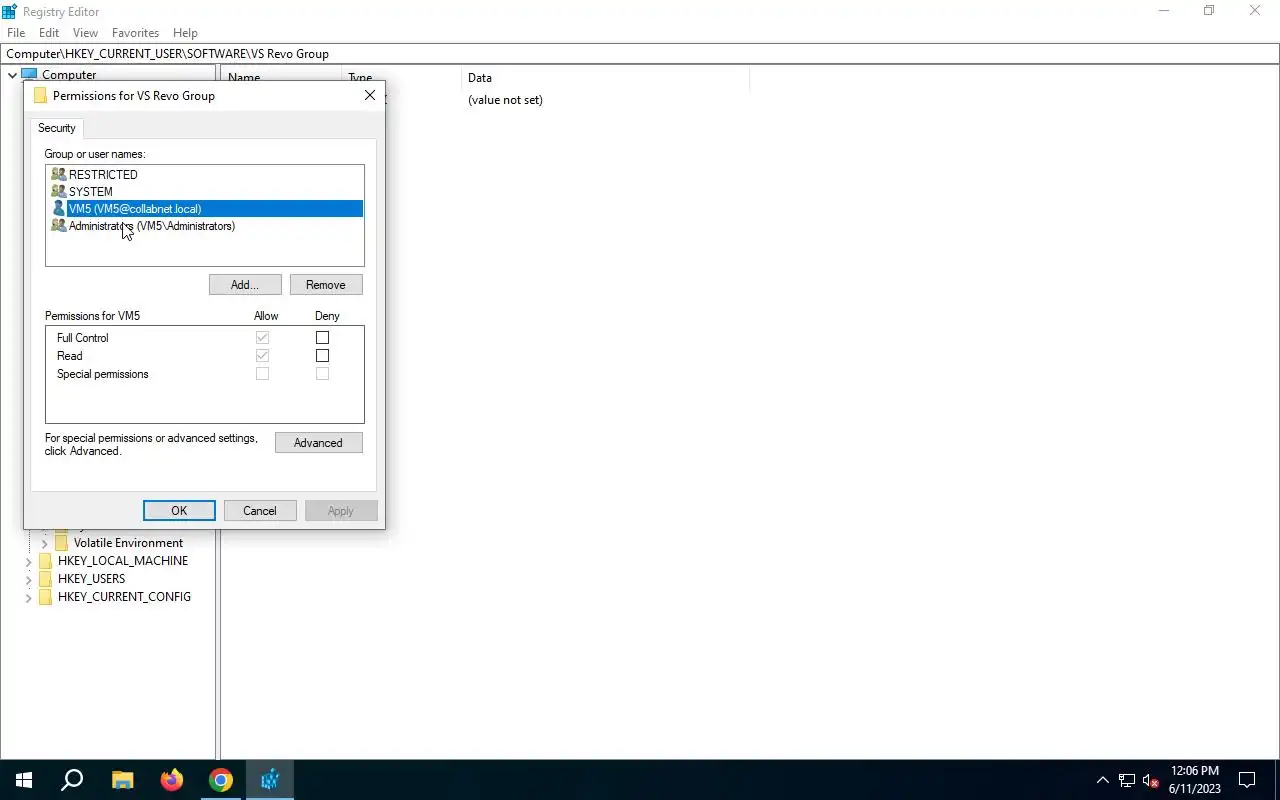Image resolution: width=1280 pixels, height=800 pixels.
Task: Click the Cancel button
Action: click(260, 511)
